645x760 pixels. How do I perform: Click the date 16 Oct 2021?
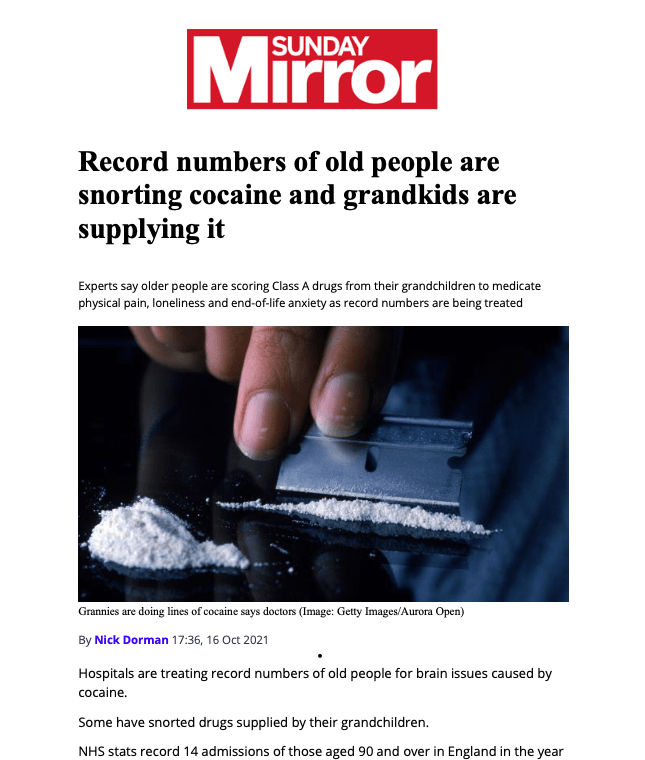237,640
